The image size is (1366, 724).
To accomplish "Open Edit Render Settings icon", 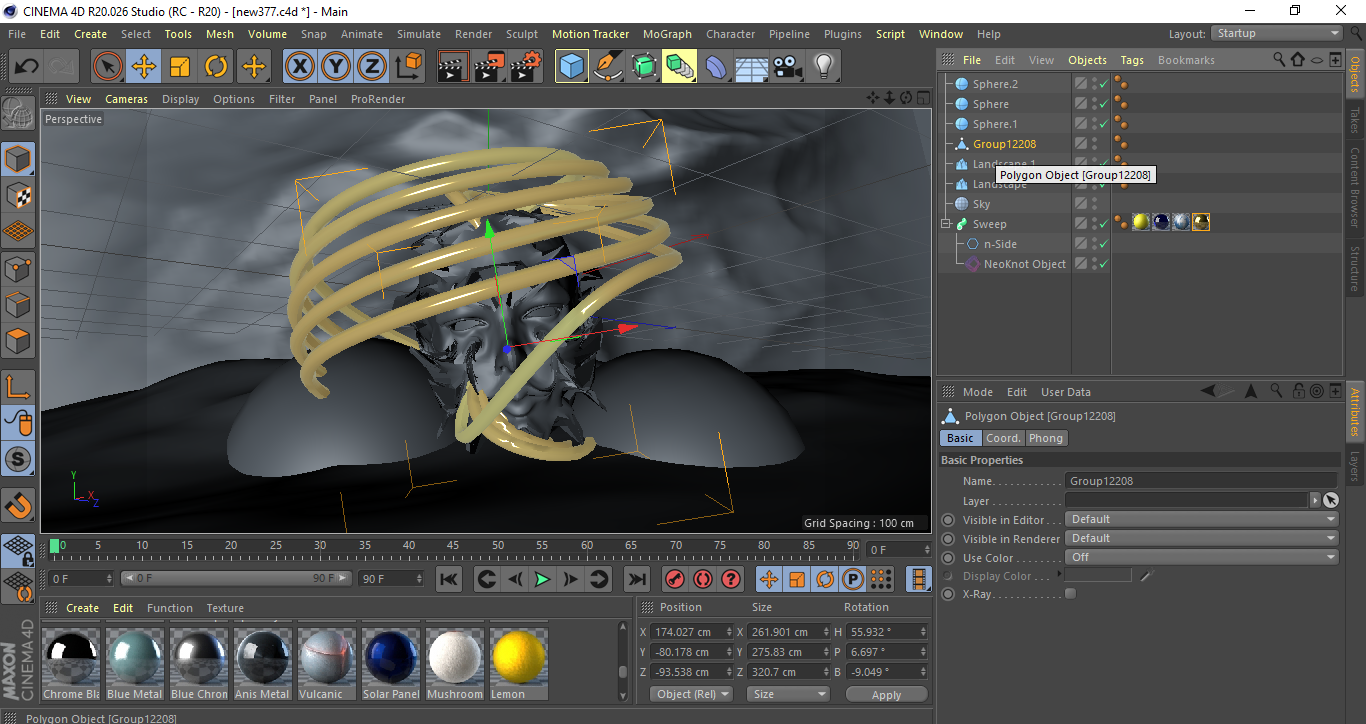I will (x=526, y=67).
